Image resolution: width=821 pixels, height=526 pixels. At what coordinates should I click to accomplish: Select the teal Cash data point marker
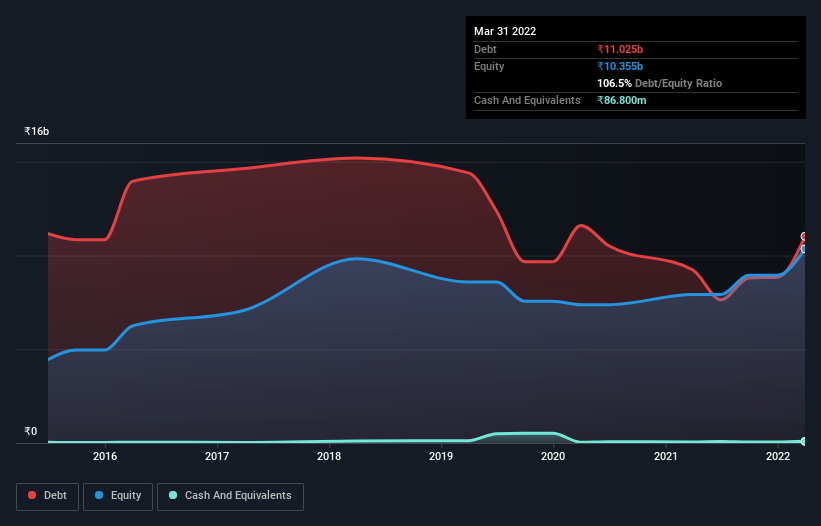pyautogui.click(x=804, y=441)
